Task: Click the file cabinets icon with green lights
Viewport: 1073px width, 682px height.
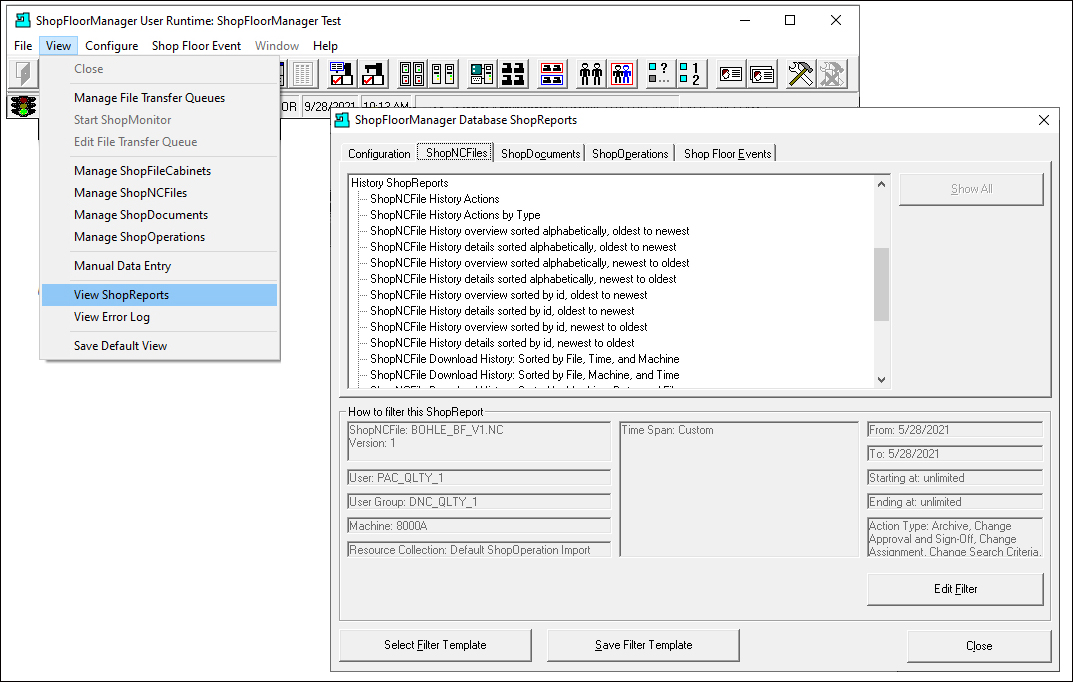Action: coord(443,73)
